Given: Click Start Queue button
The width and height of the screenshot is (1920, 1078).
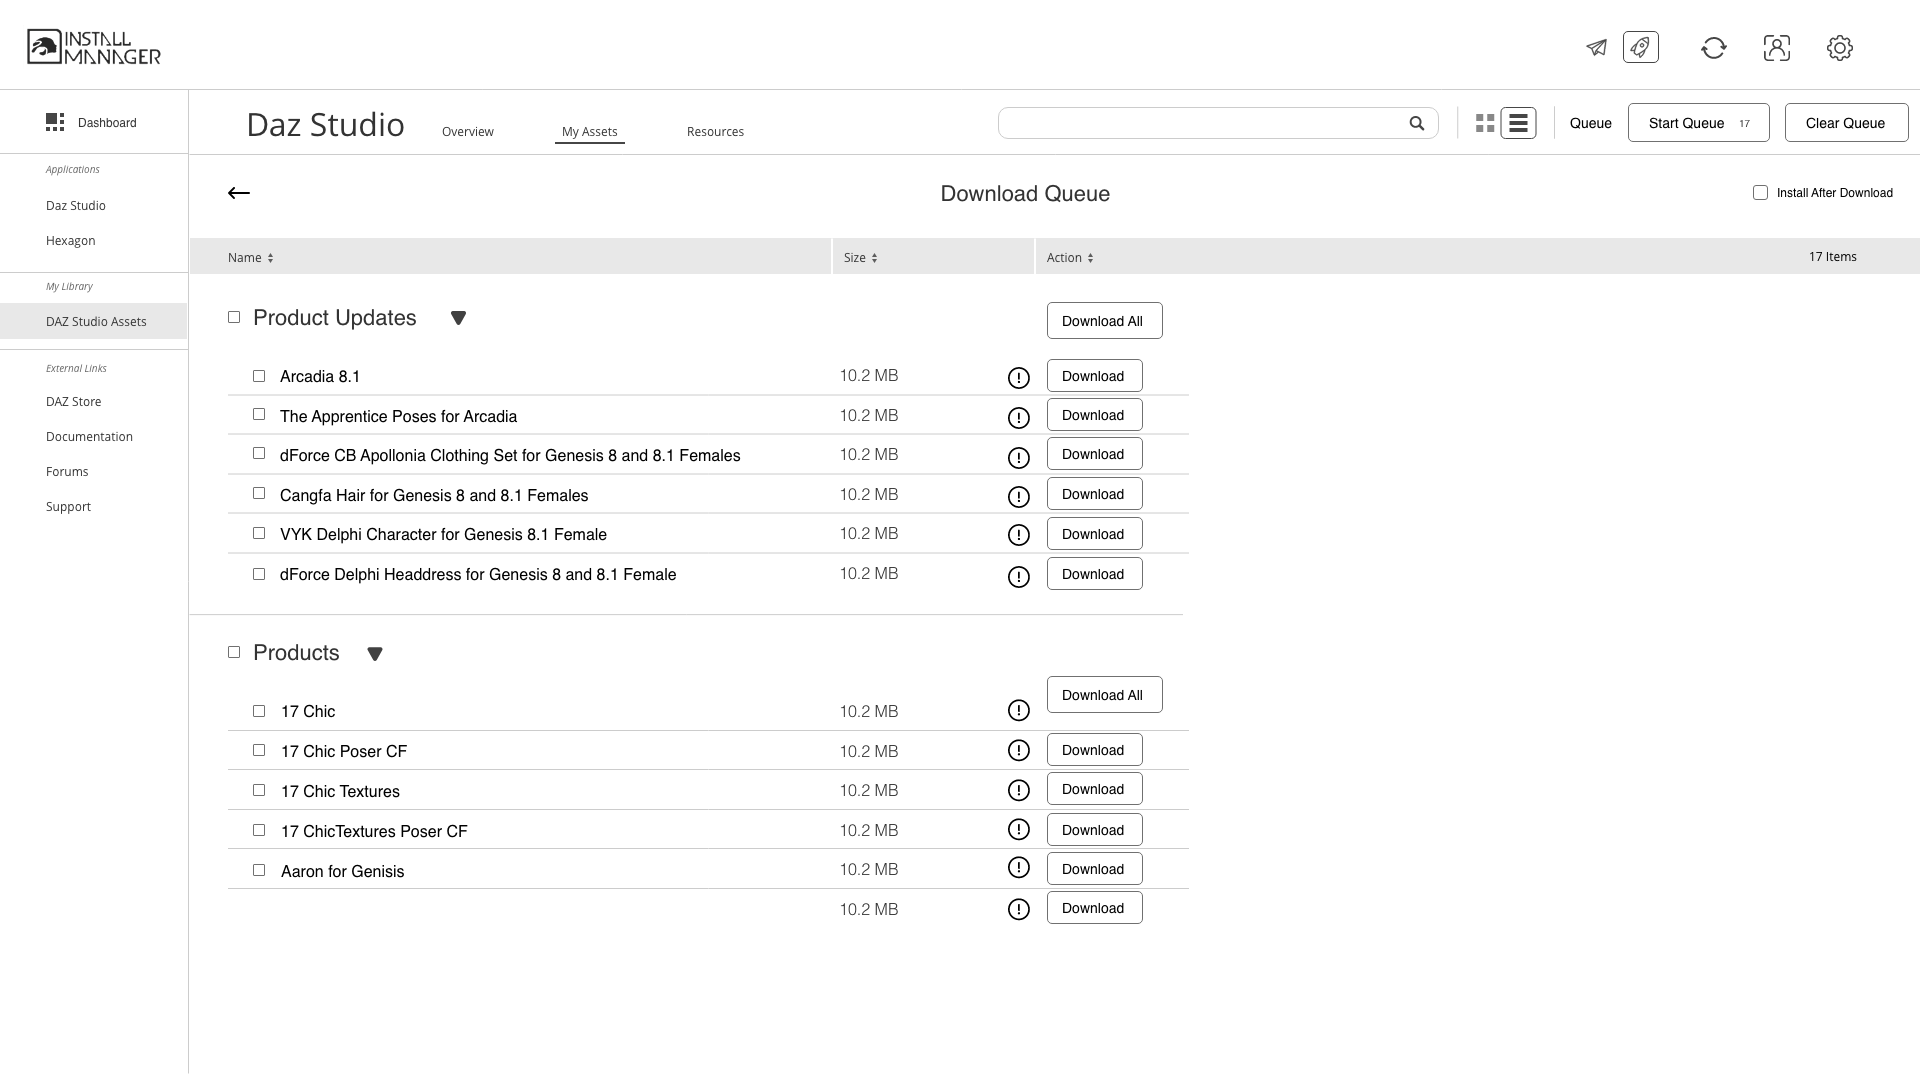Looking at the screenshot, I should pyautogui.click(x=1698, y=122).
